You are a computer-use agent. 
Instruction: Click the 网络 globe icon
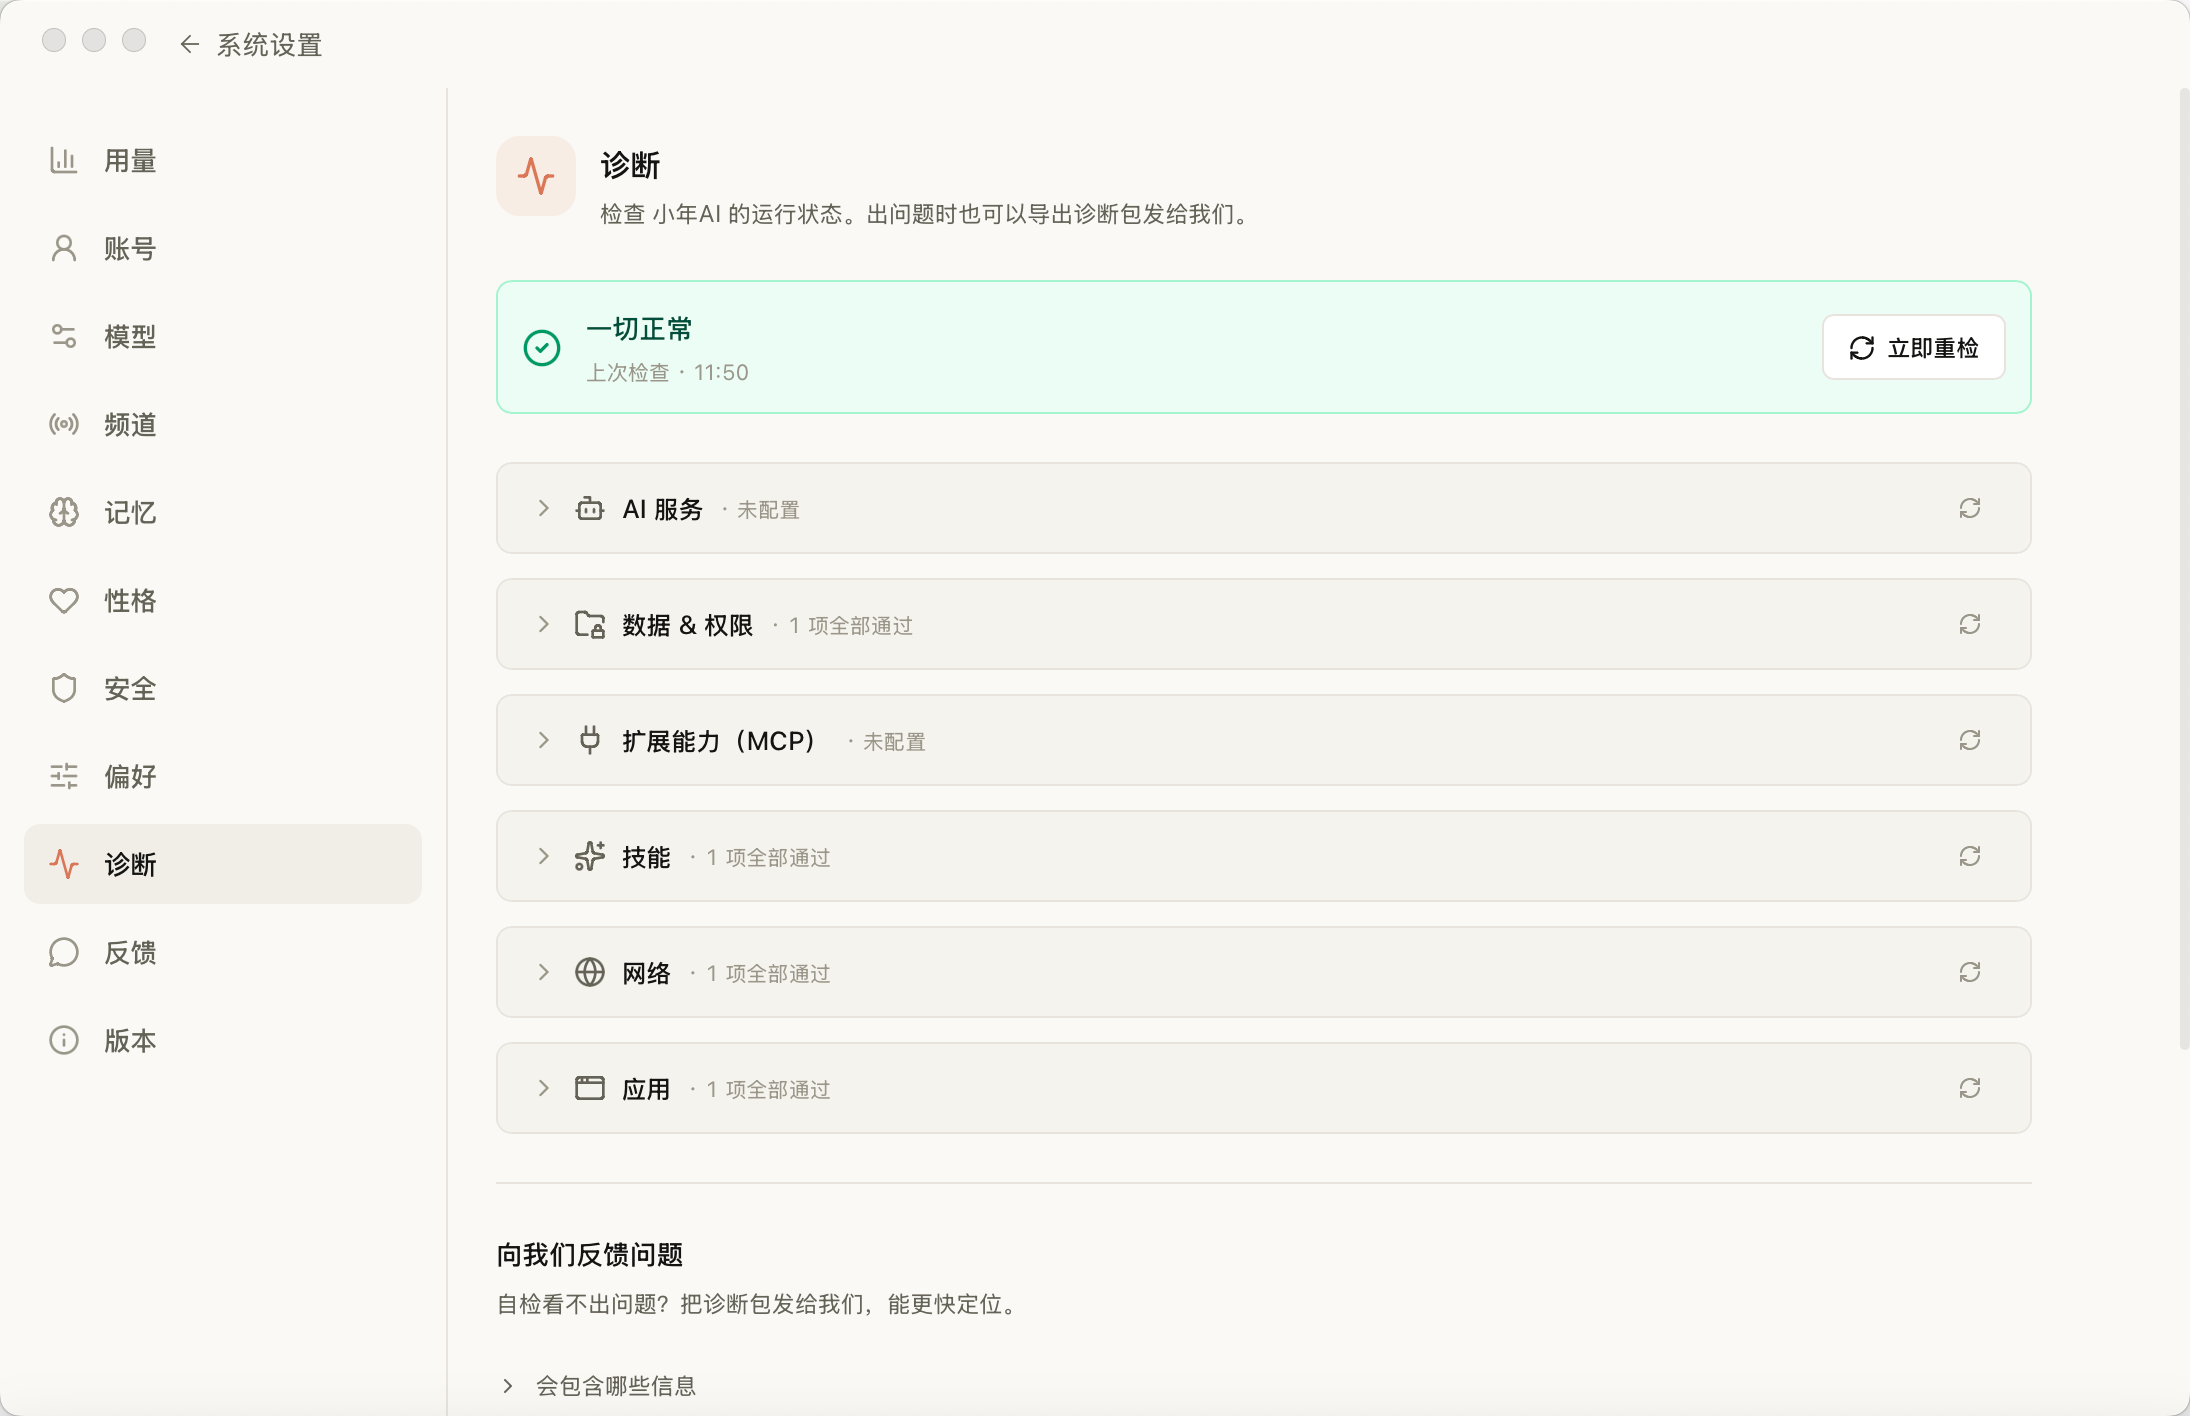coord(590,972)
